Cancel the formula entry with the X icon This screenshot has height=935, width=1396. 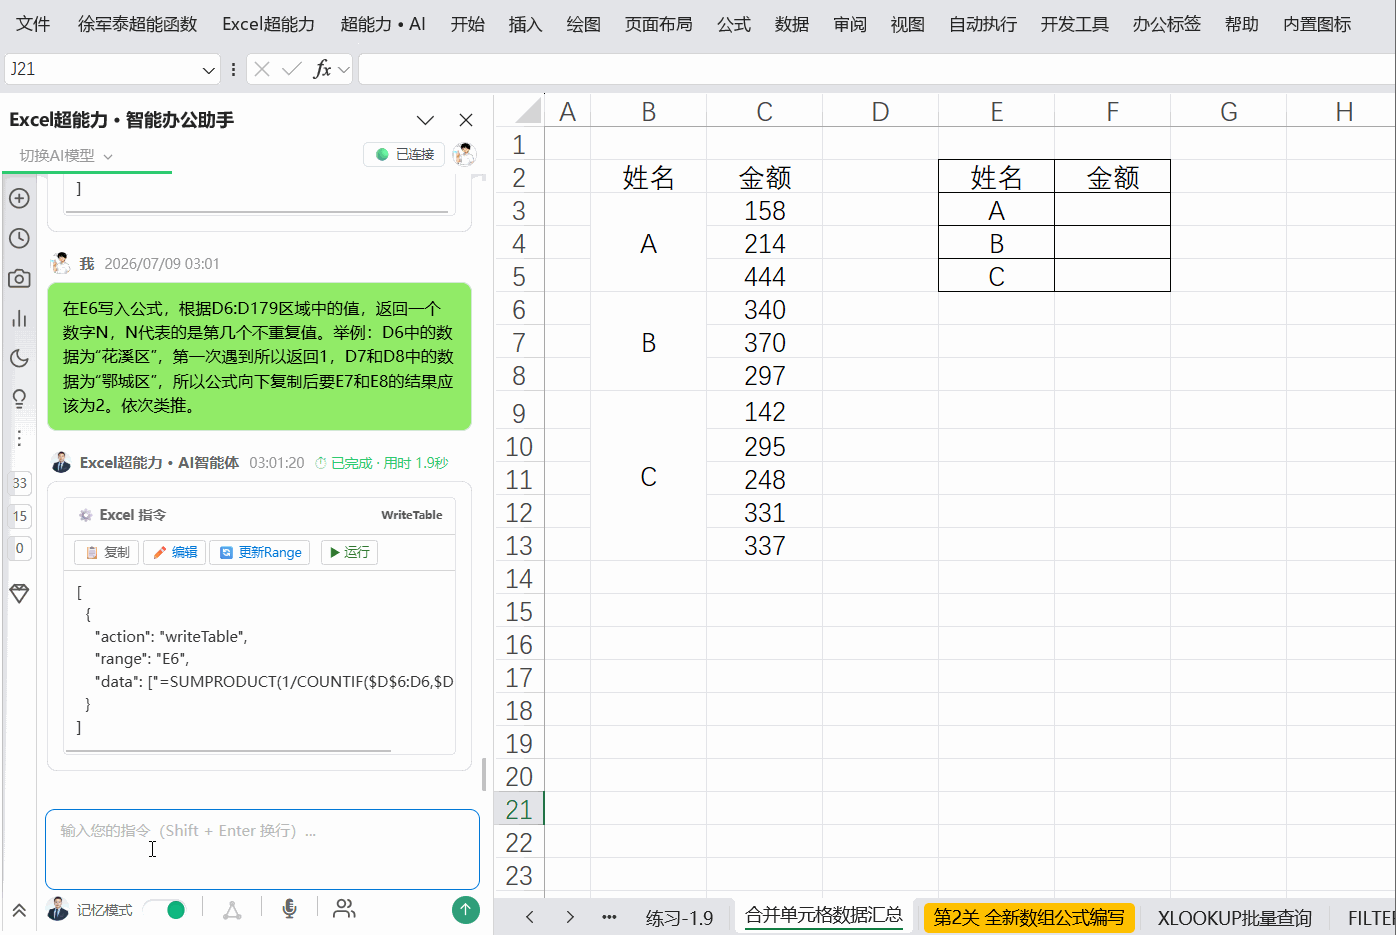coord(262,69)
